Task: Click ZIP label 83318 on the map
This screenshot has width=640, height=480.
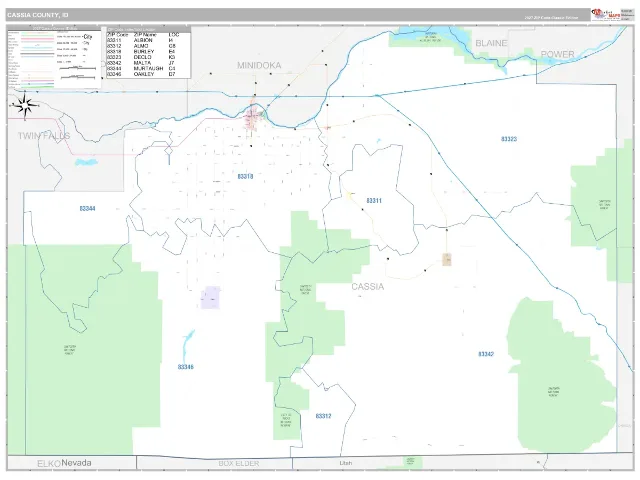Action: click(245, 176)
